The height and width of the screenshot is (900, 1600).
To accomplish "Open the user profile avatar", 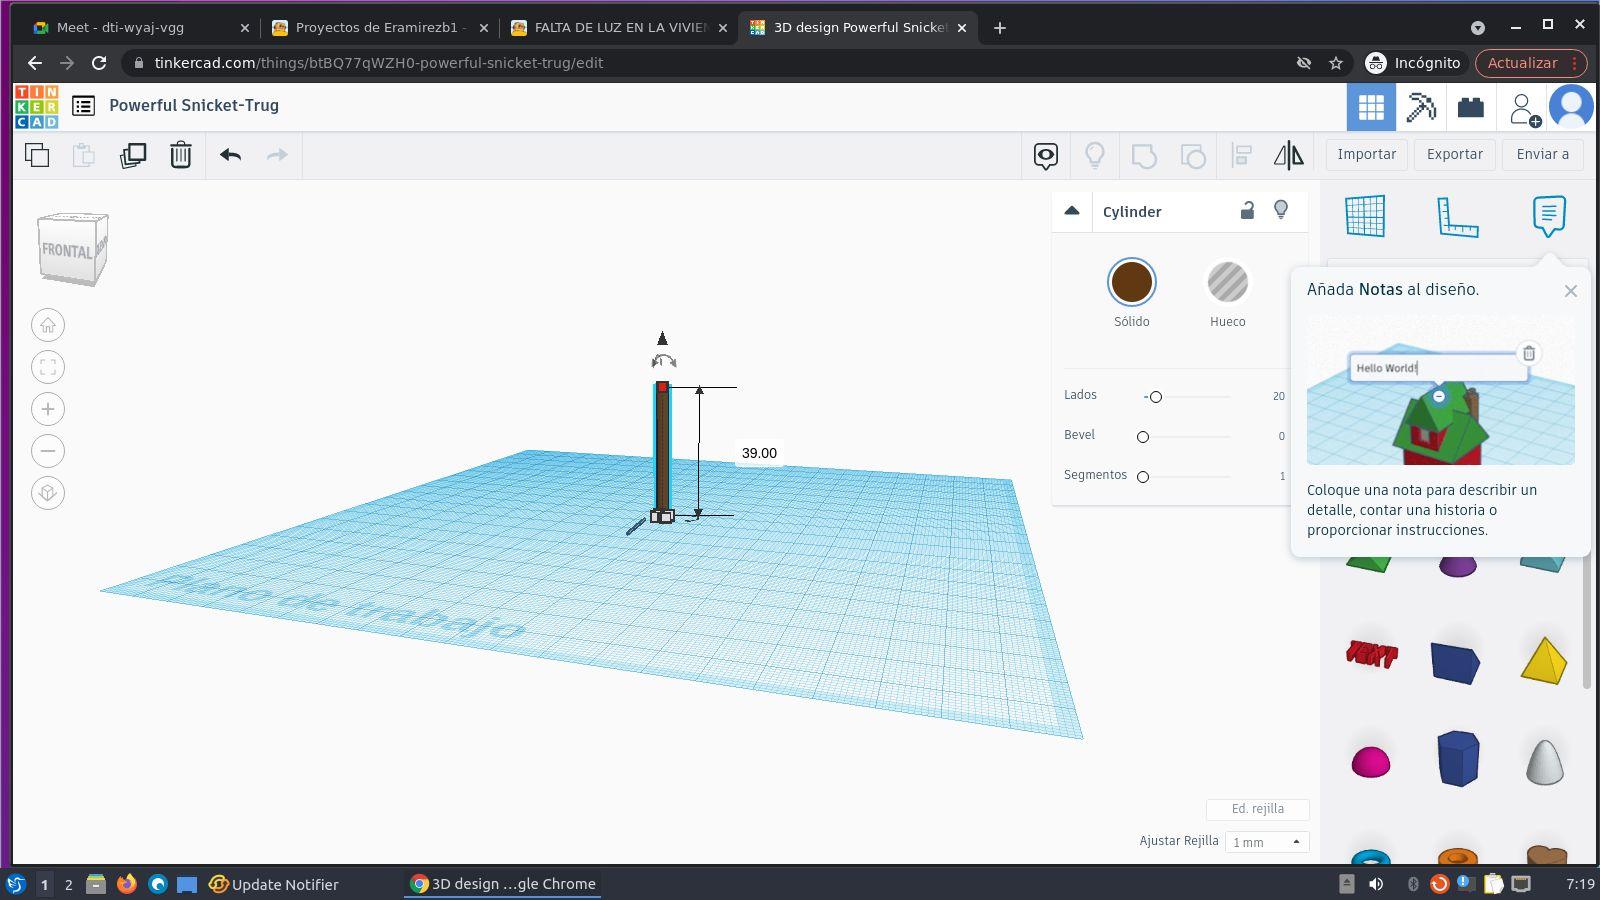I will pos(1571,107).
